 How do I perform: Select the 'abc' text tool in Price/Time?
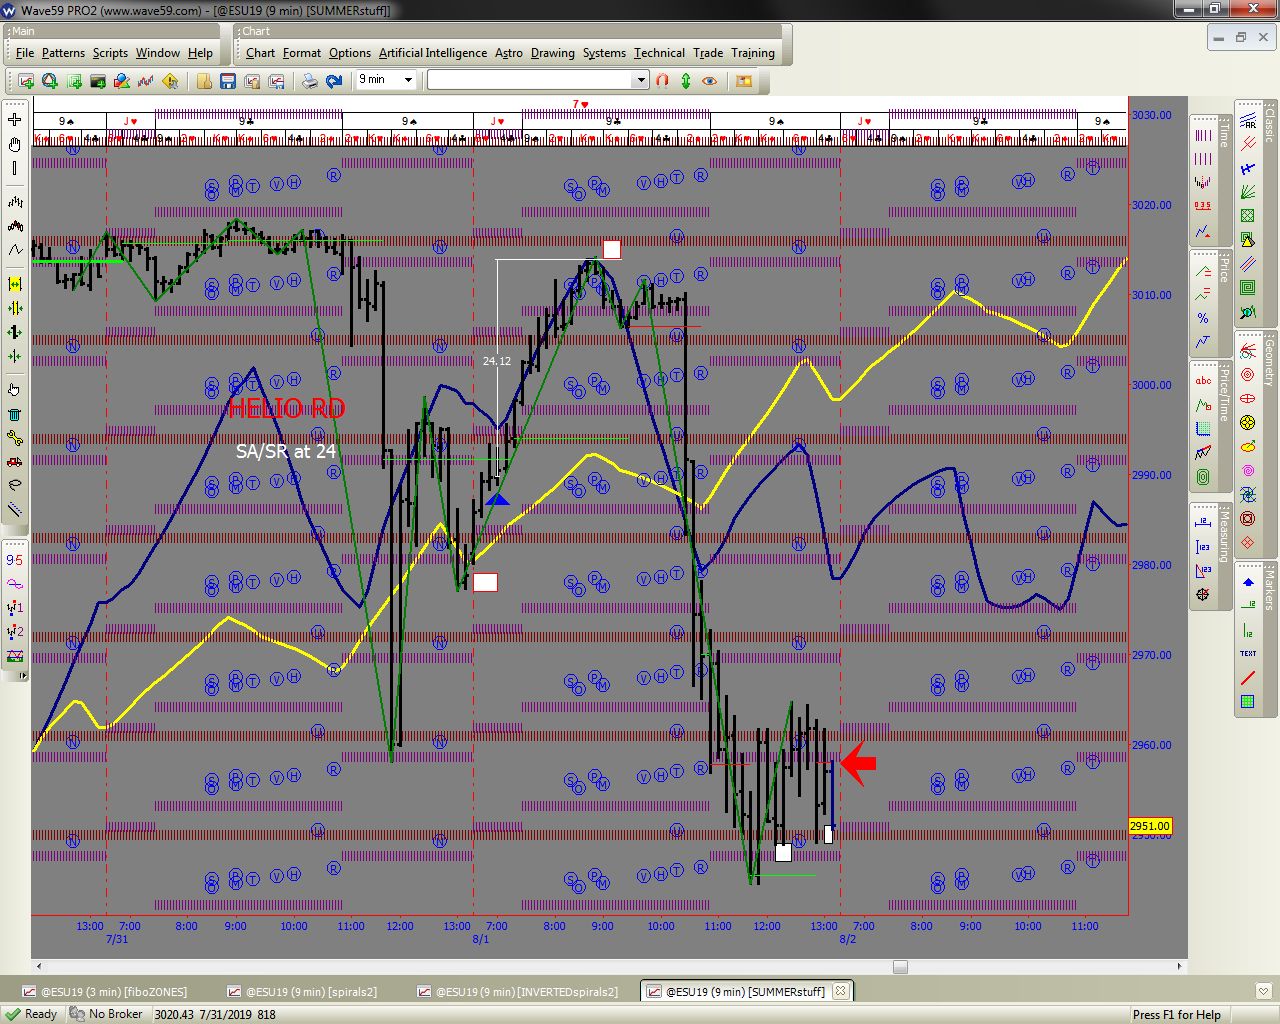(1203, 381)
